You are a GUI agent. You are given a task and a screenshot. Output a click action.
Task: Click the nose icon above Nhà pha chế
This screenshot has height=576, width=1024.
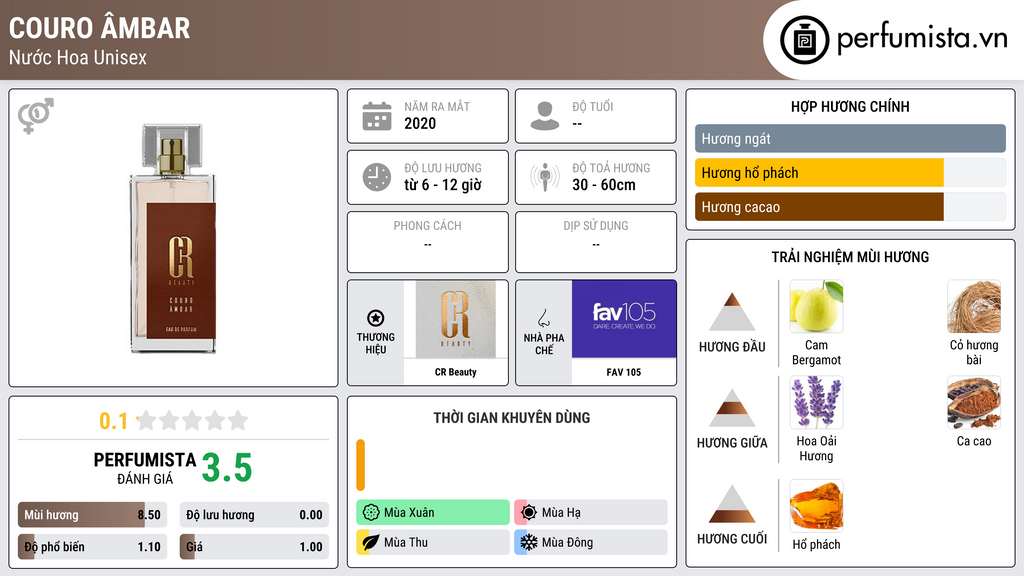543,318
